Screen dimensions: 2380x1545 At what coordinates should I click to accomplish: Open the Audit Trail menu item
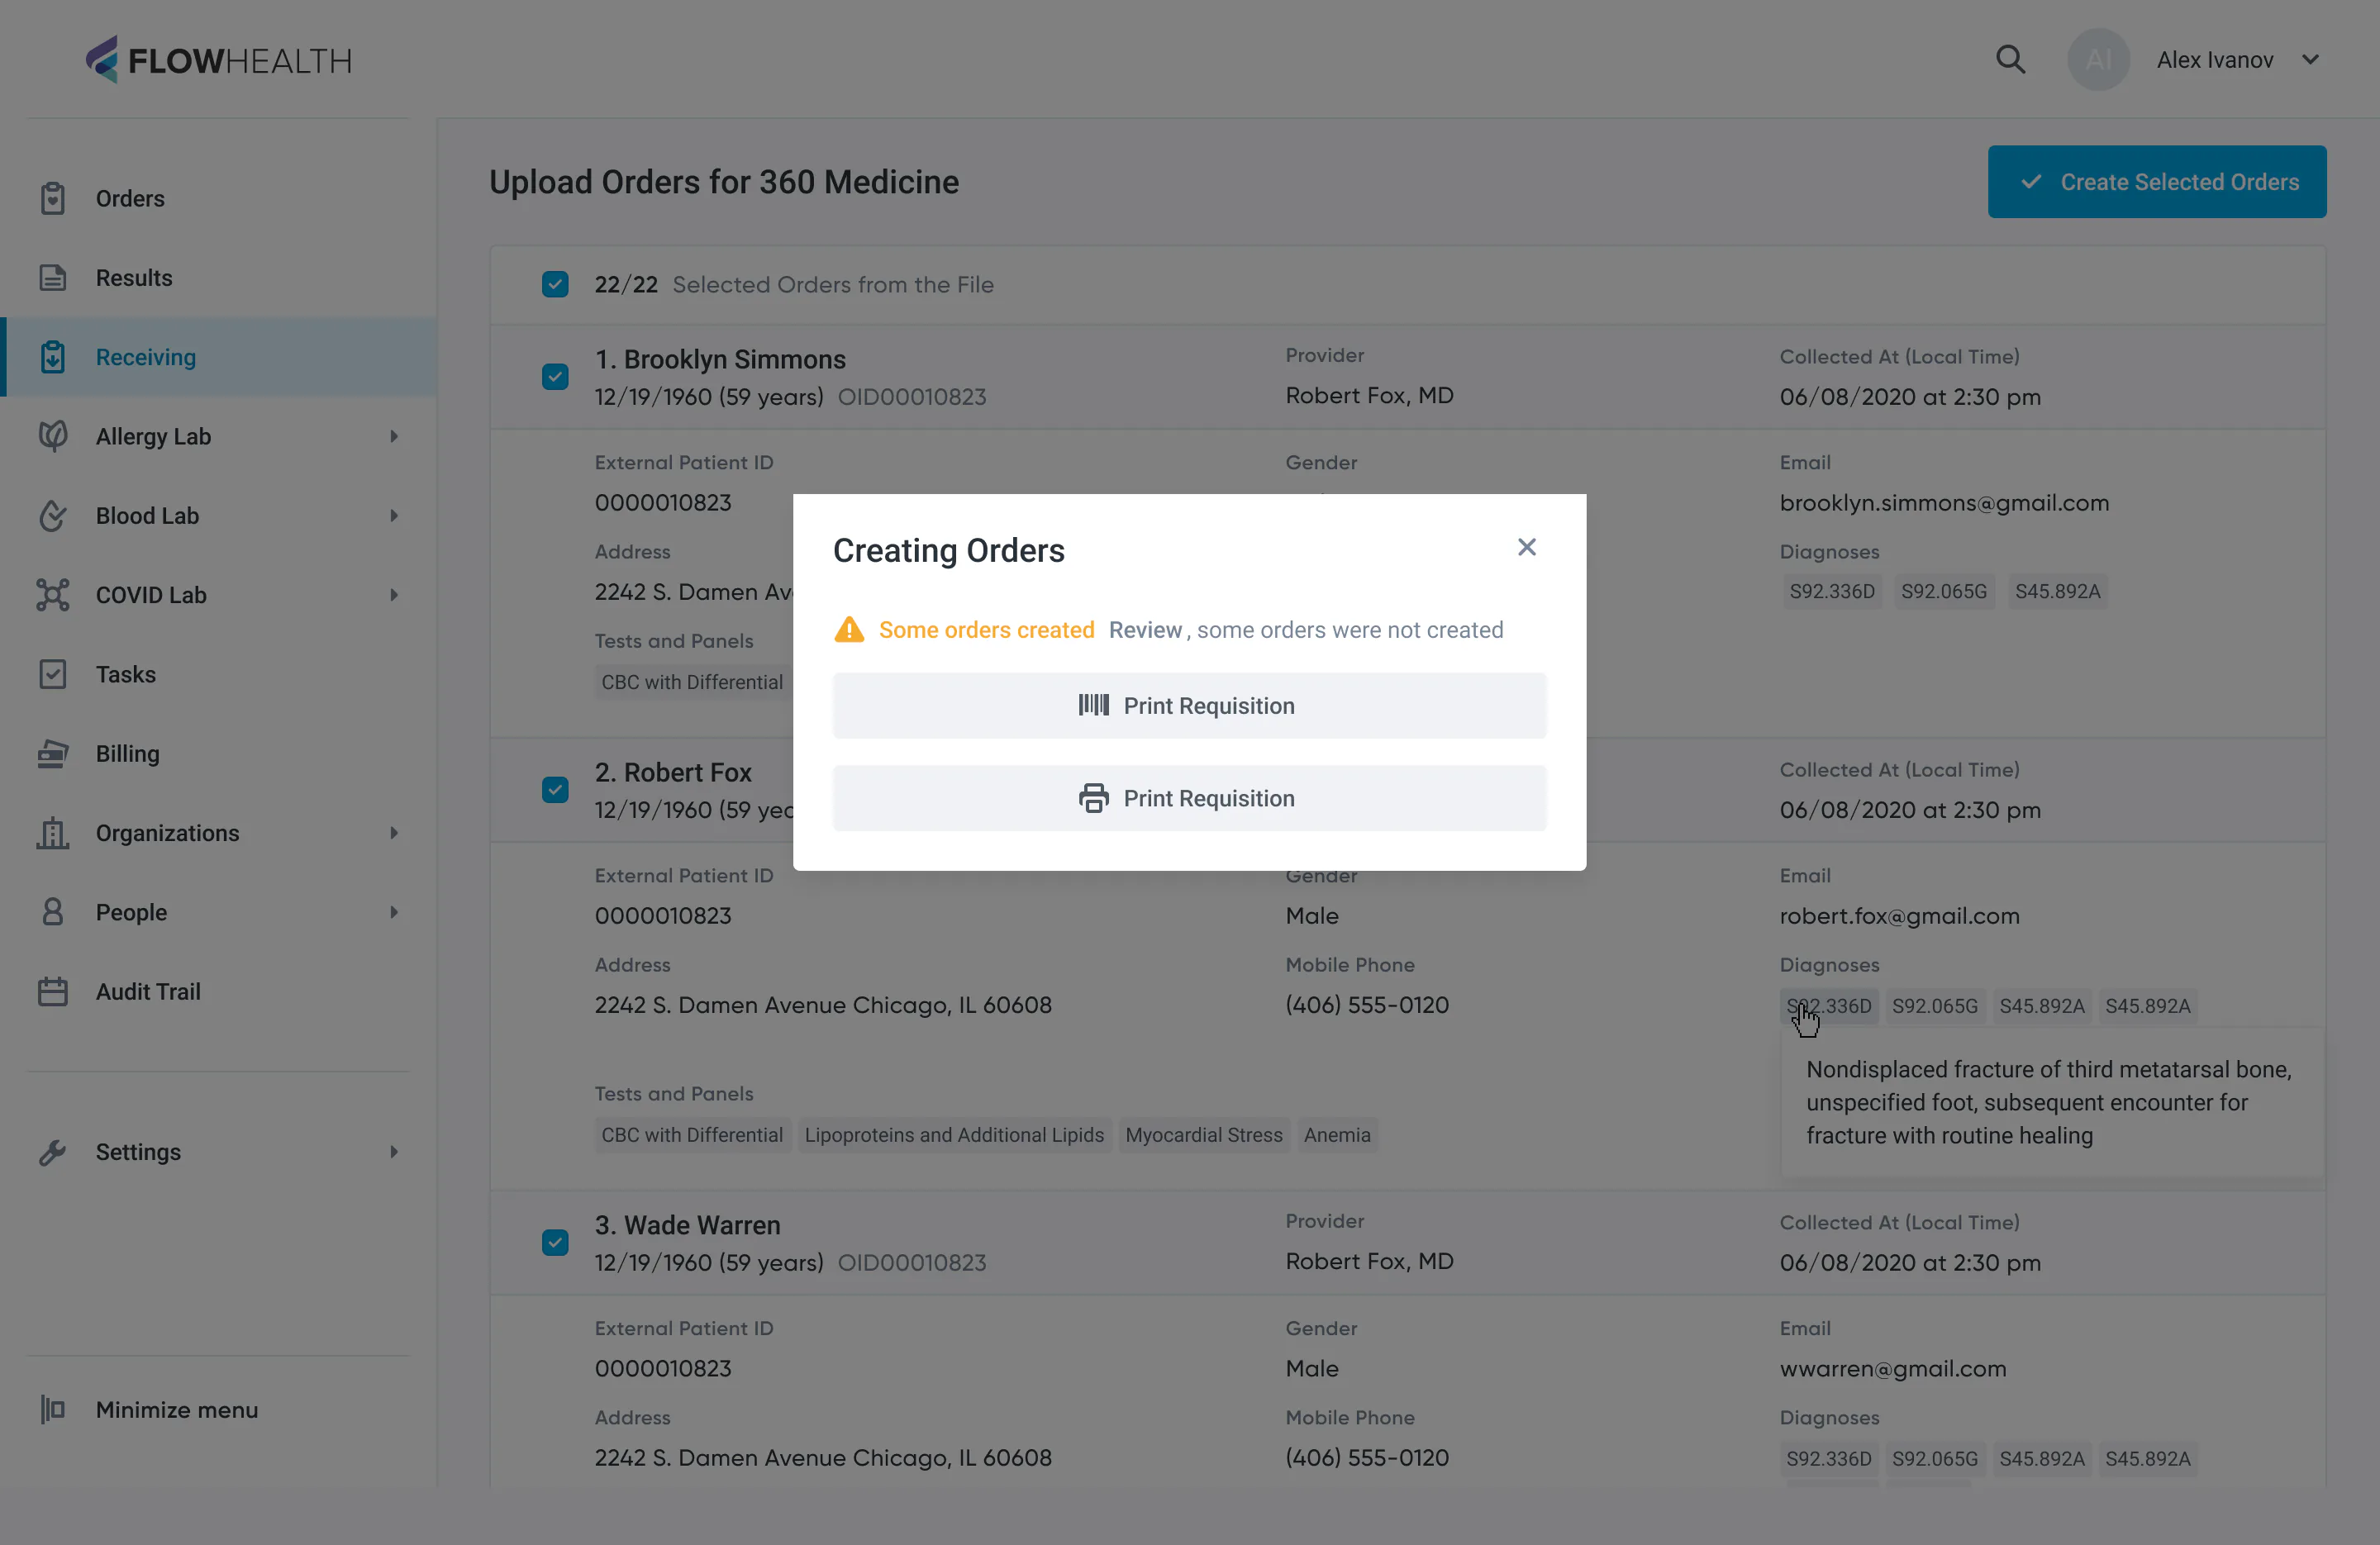pyautogui.click(x=218, y=992)
